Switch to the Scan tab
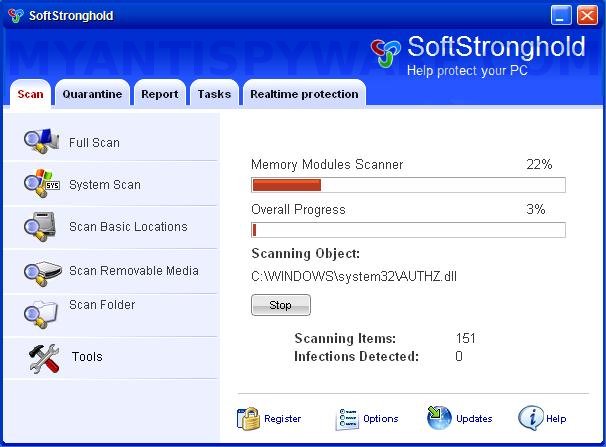Image resolution: width=606 pixels, height=447 pixels. pyautogui.click(x=30, y=94)
